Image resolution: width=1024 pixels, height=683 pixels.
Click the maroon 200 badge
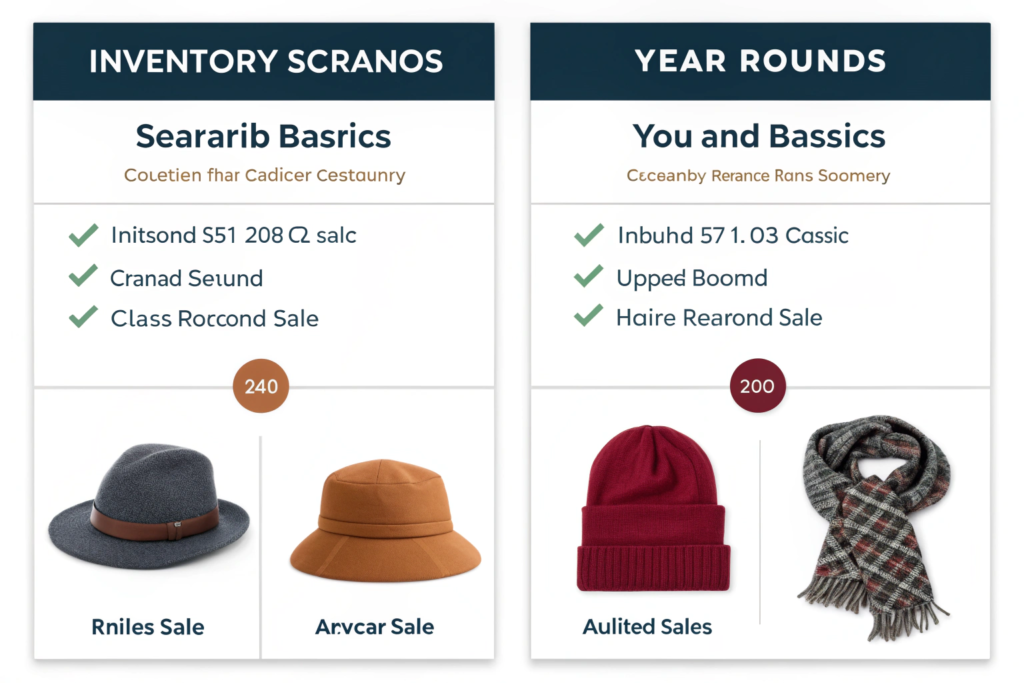pyautogui.click(x=757, y=385)
